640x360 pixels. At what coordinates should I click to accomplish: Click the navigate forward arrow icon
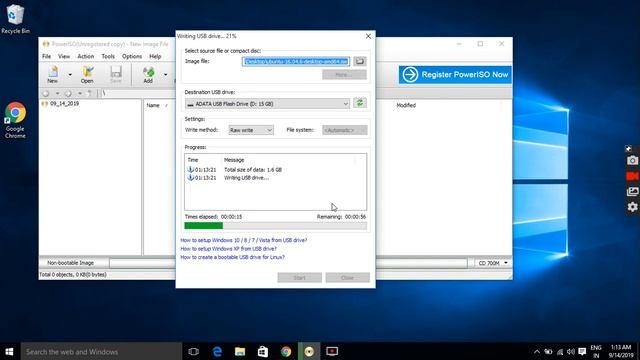point(68,93)
